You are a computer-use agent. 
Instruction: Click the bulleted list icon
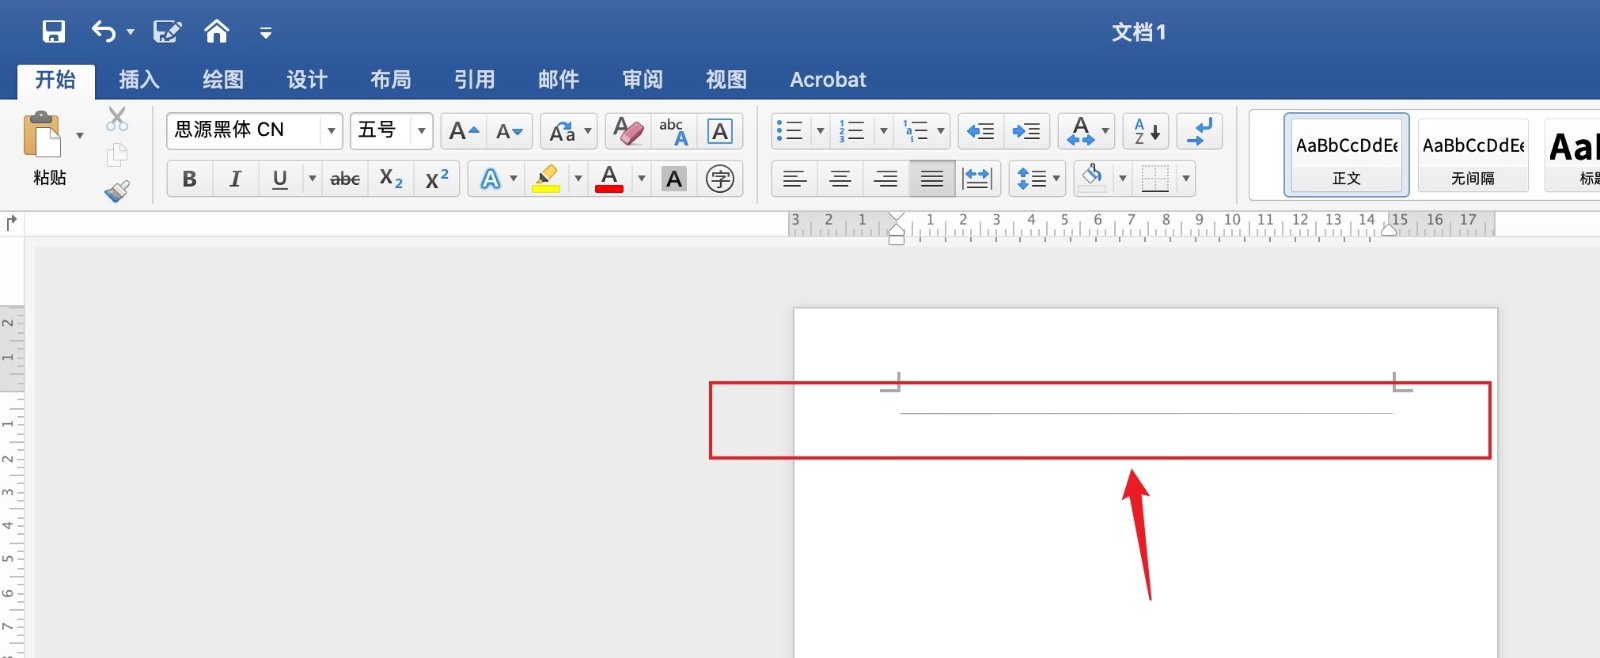point(790,131)
